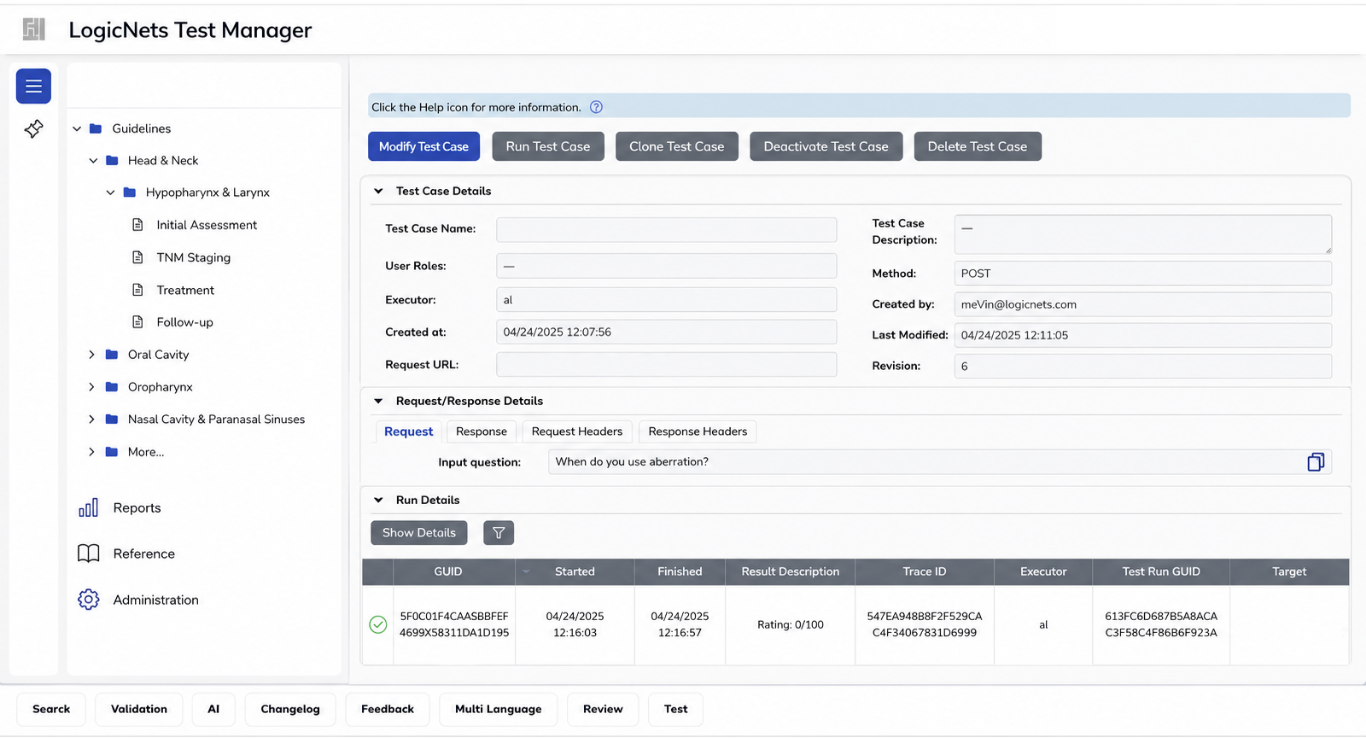Select Follow-up in the guidelines tree
The width and height of the screenshot is (1366, 738).
point(185,322)
